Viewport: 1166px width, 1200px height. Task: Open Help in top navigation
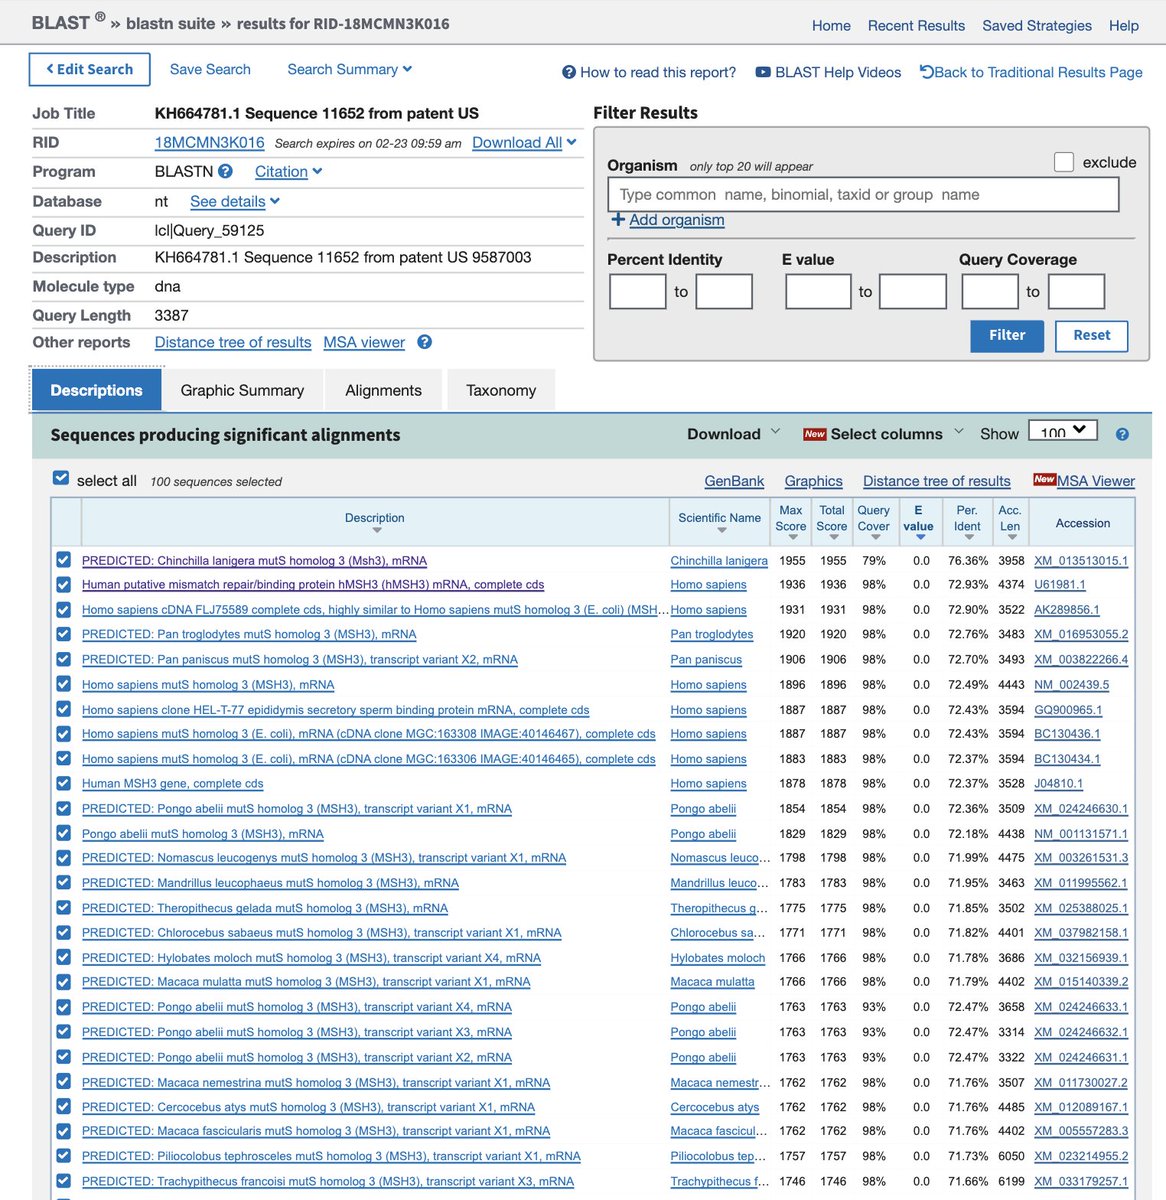pos(1124,26)
